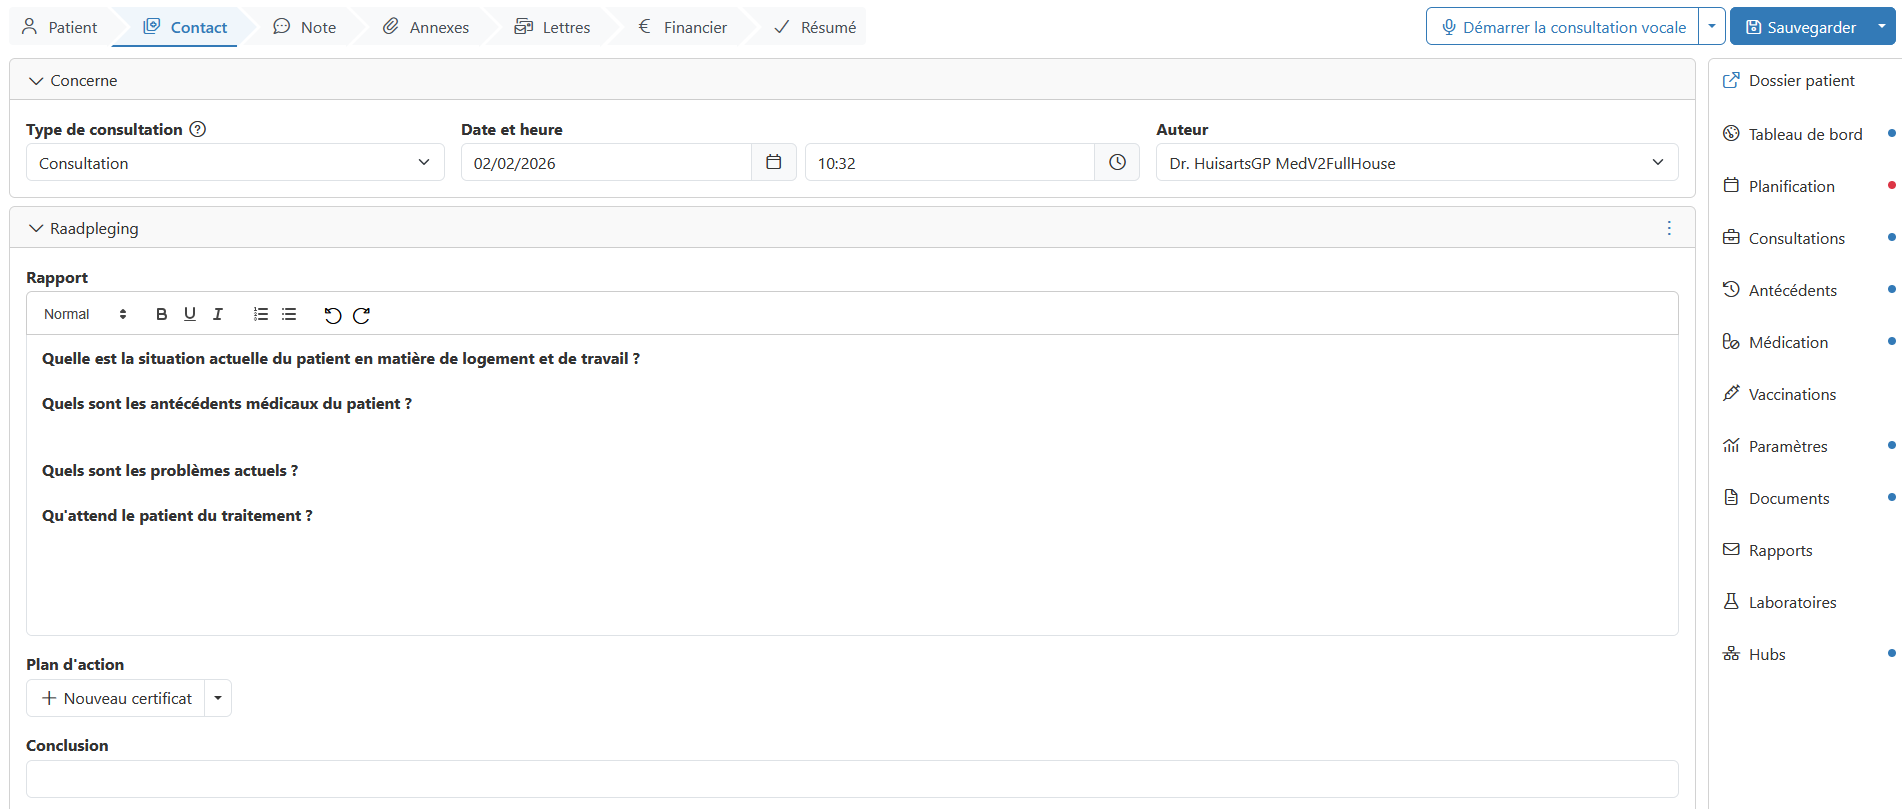Open the Sauvegarder dropdown arrow
This screenshot has width=1902, height=809.
tap(1882, 27)
